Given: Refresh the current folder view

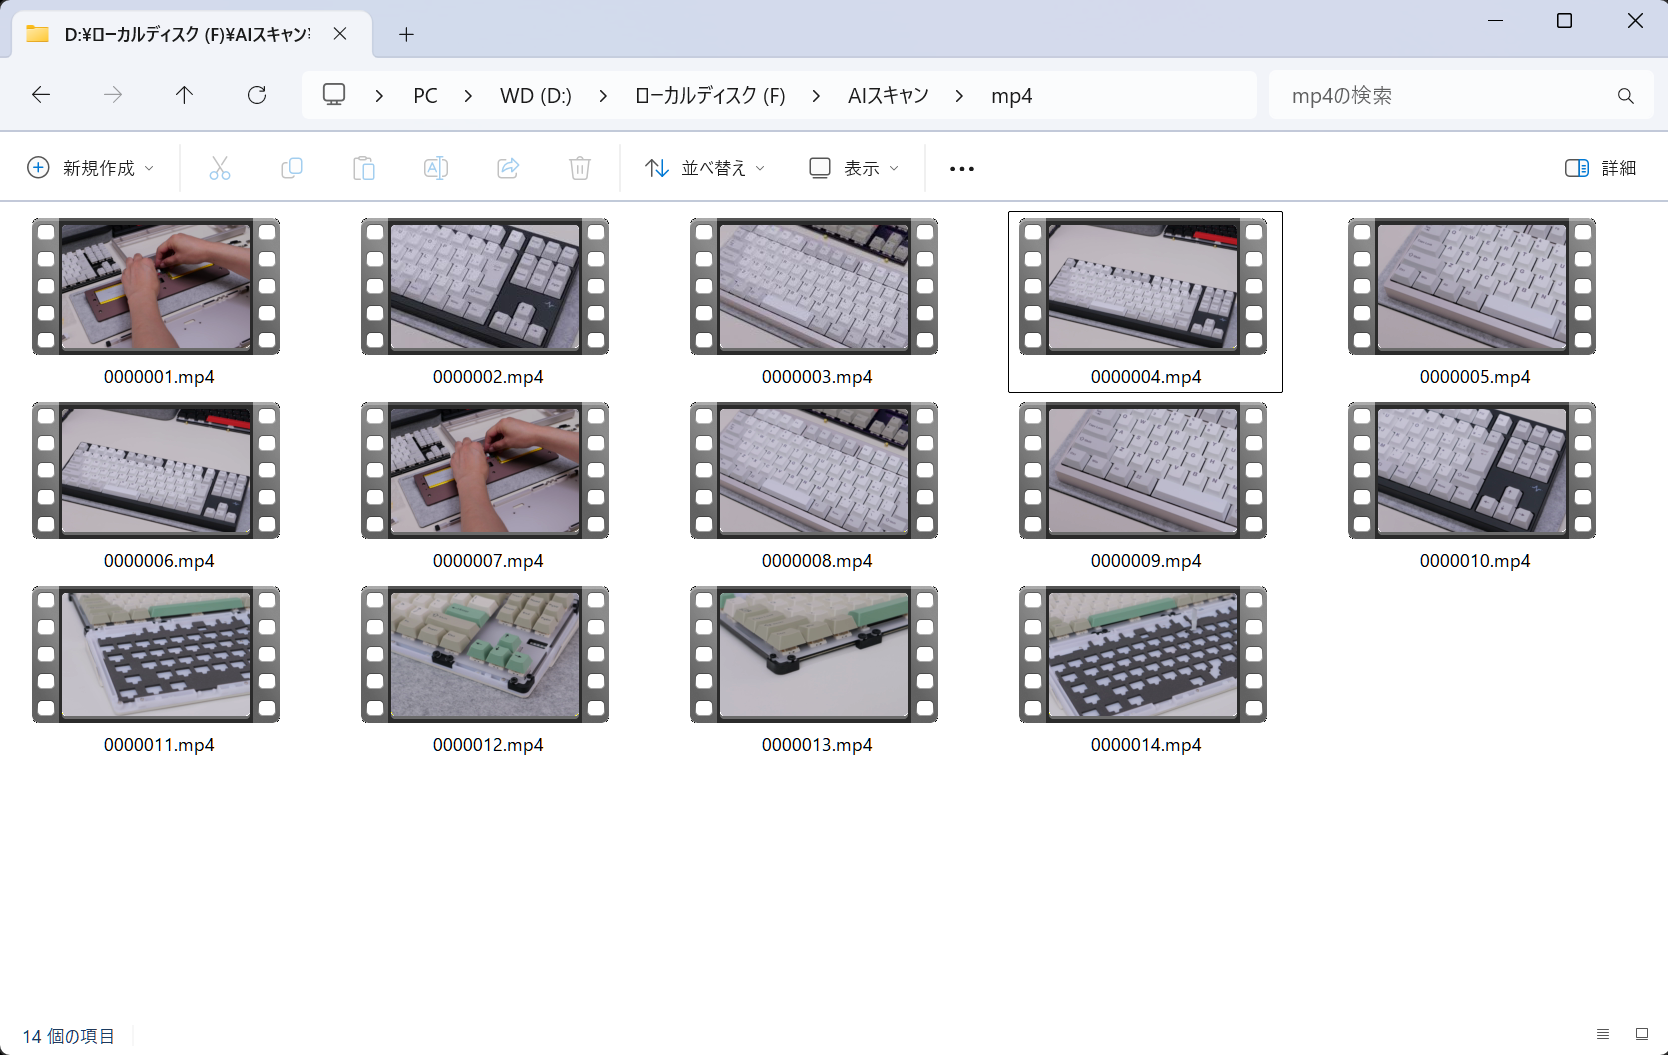Looking at the screenshot, I should tap(257, 95).
